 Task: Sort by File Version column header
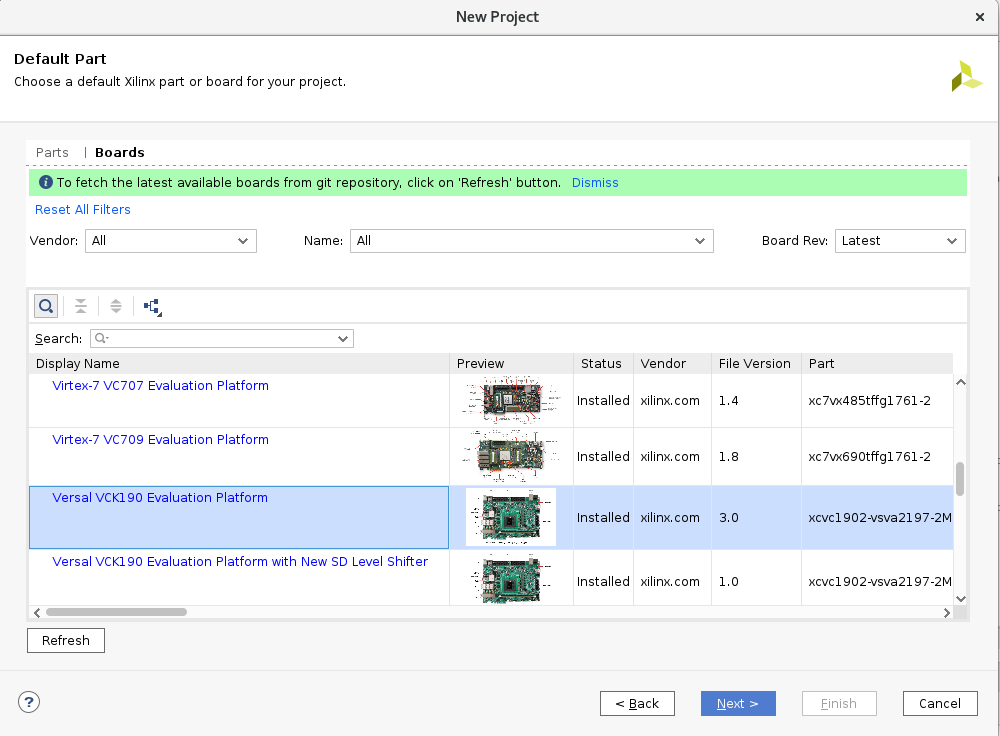pyautogui.click(x=756, y=364)
